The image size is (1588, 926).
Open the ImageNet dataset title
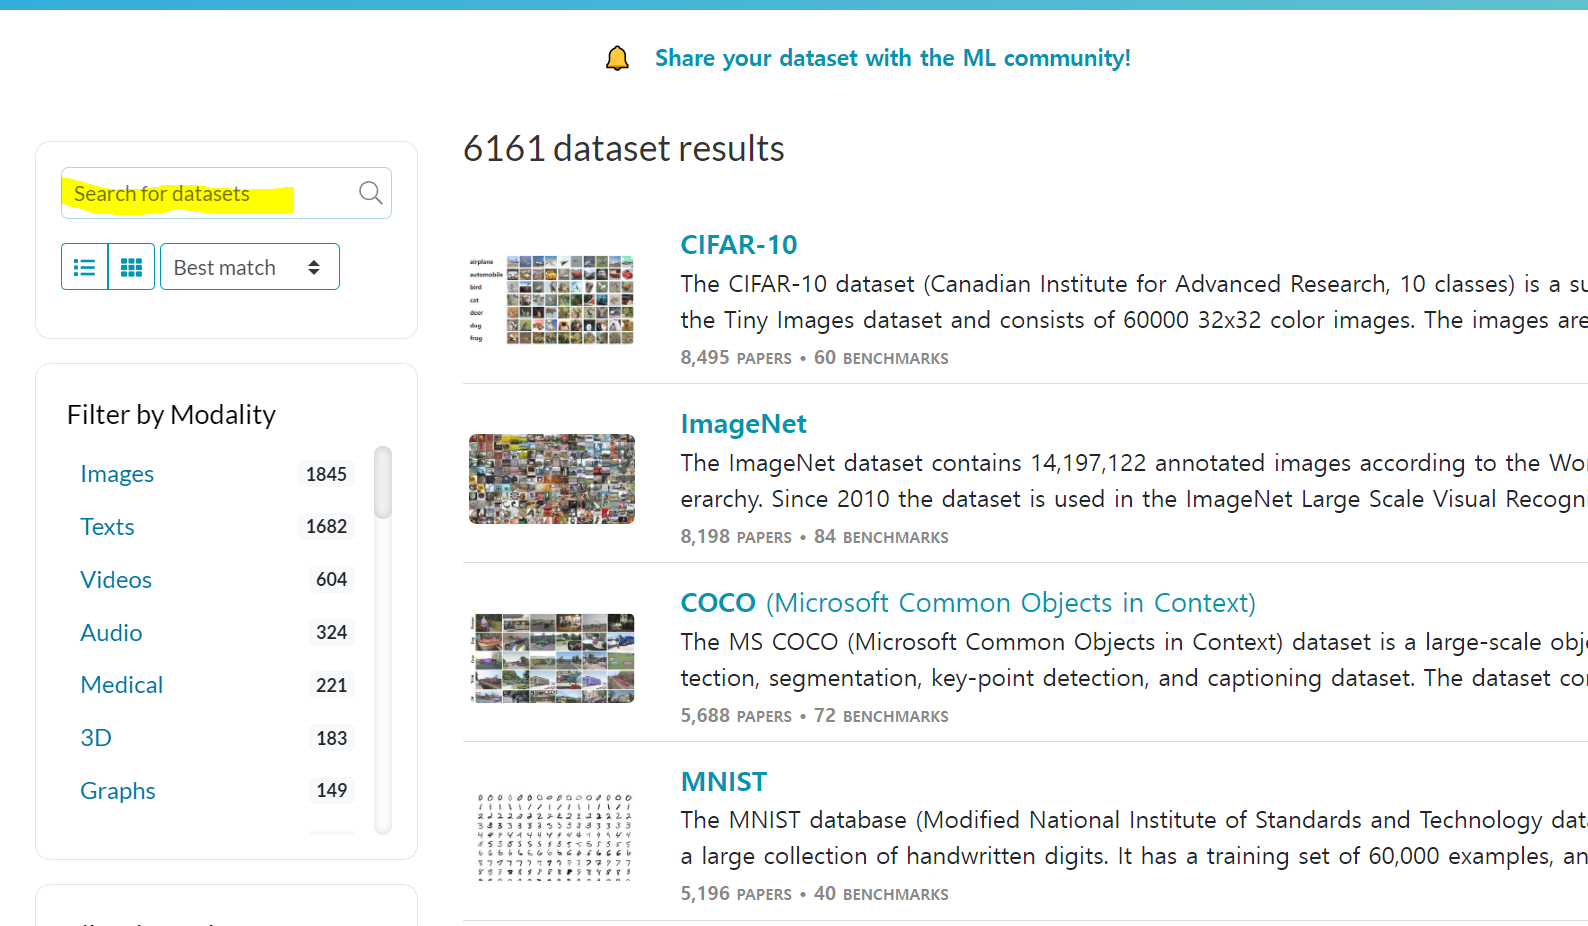tap(743, 424)
